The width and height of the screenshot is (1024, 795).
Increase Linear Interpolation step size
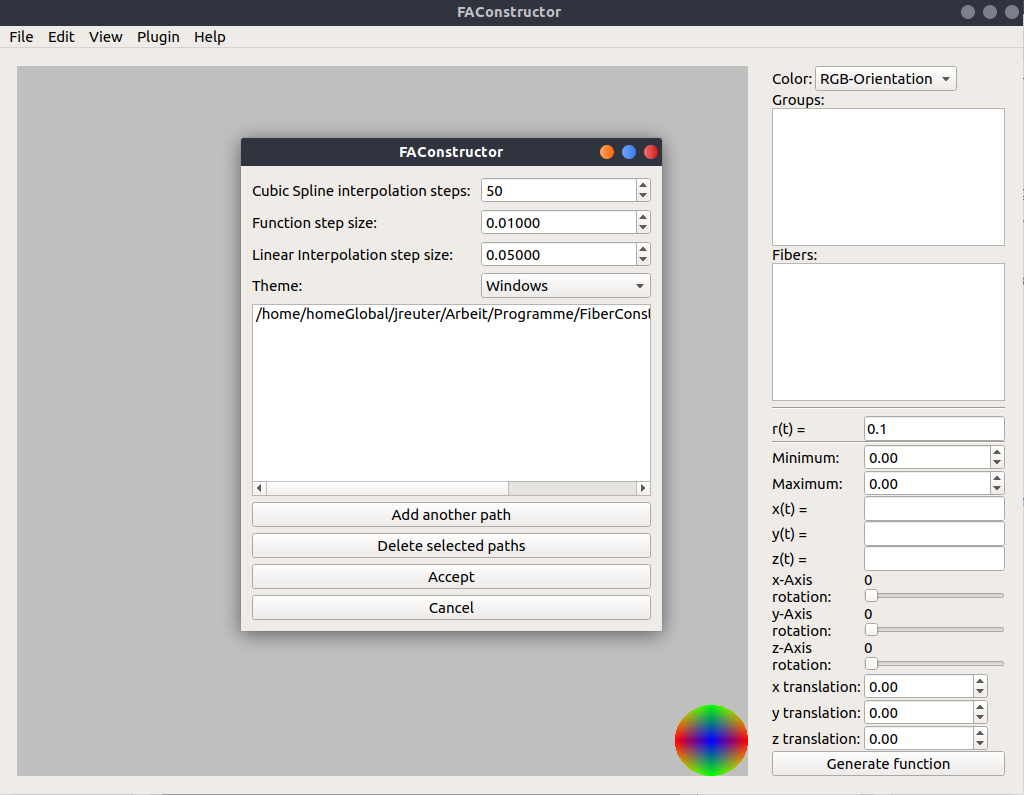click(x=643, y=249)
